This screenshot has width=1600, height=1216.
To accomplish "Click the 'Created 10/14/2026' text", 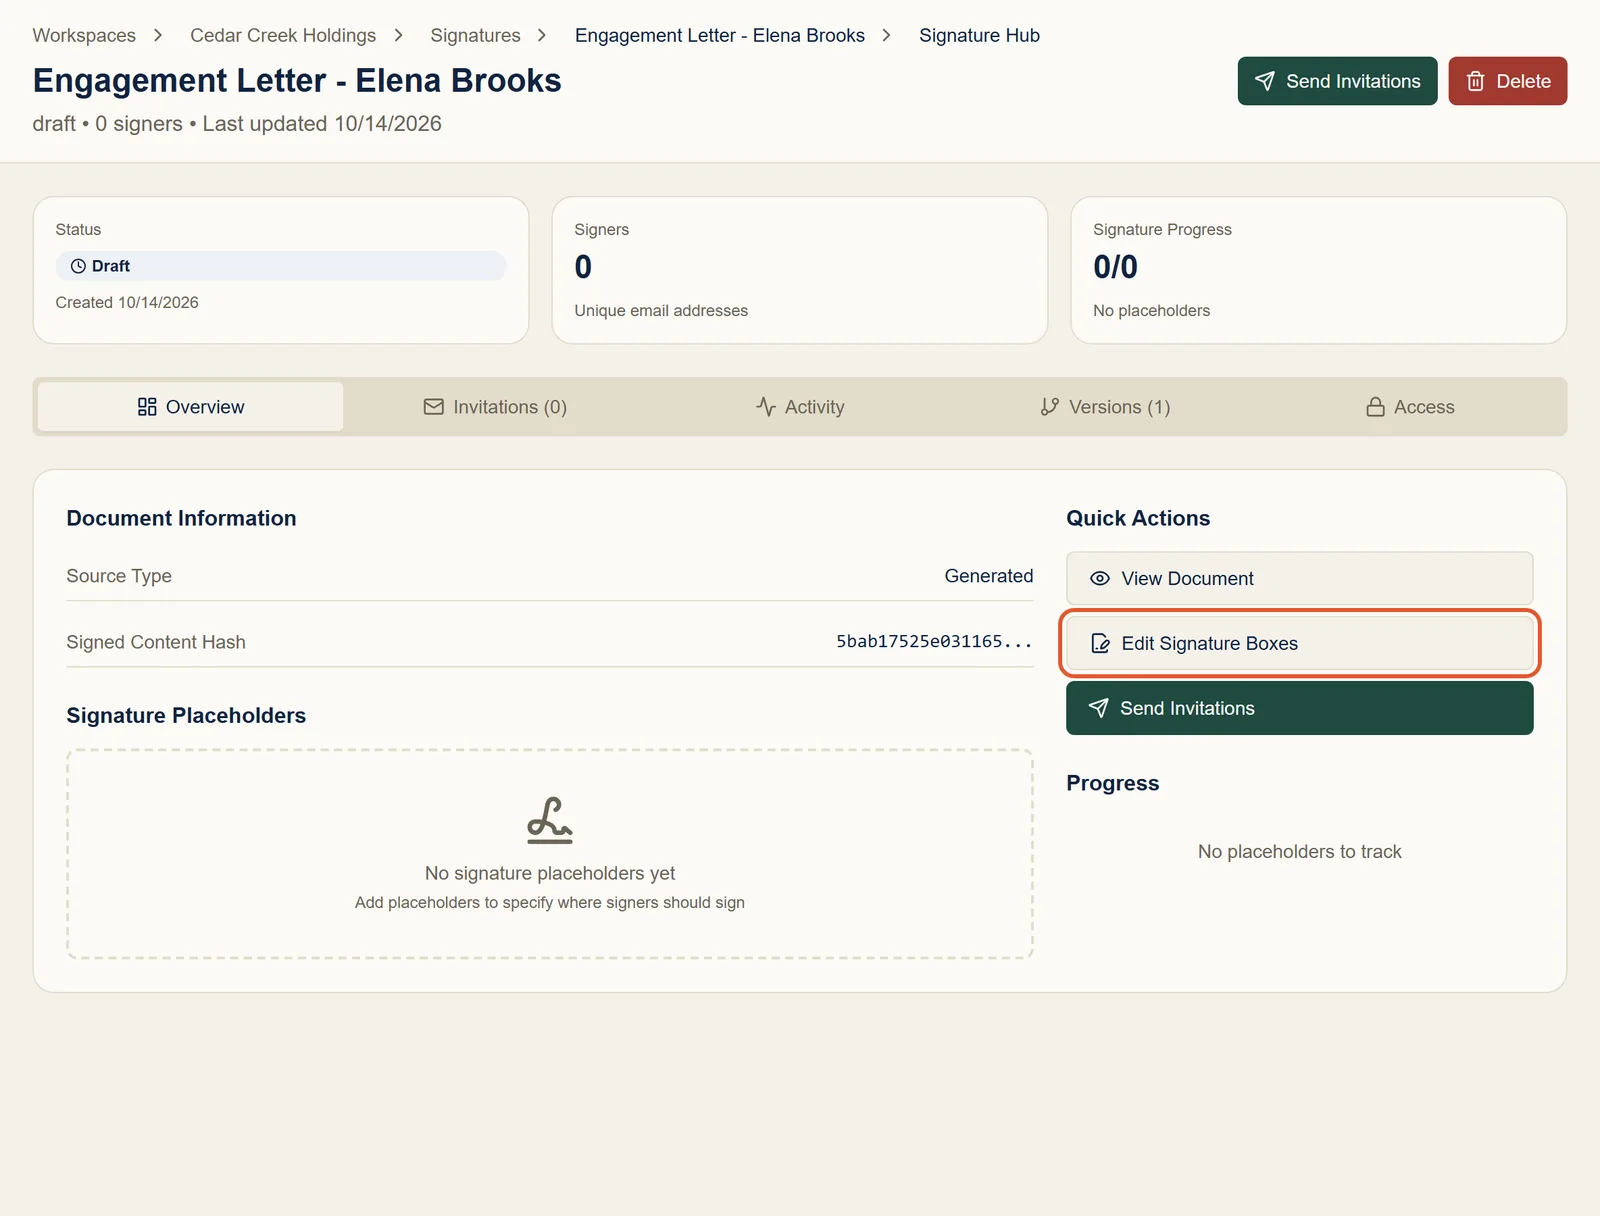I will [127, 302].
